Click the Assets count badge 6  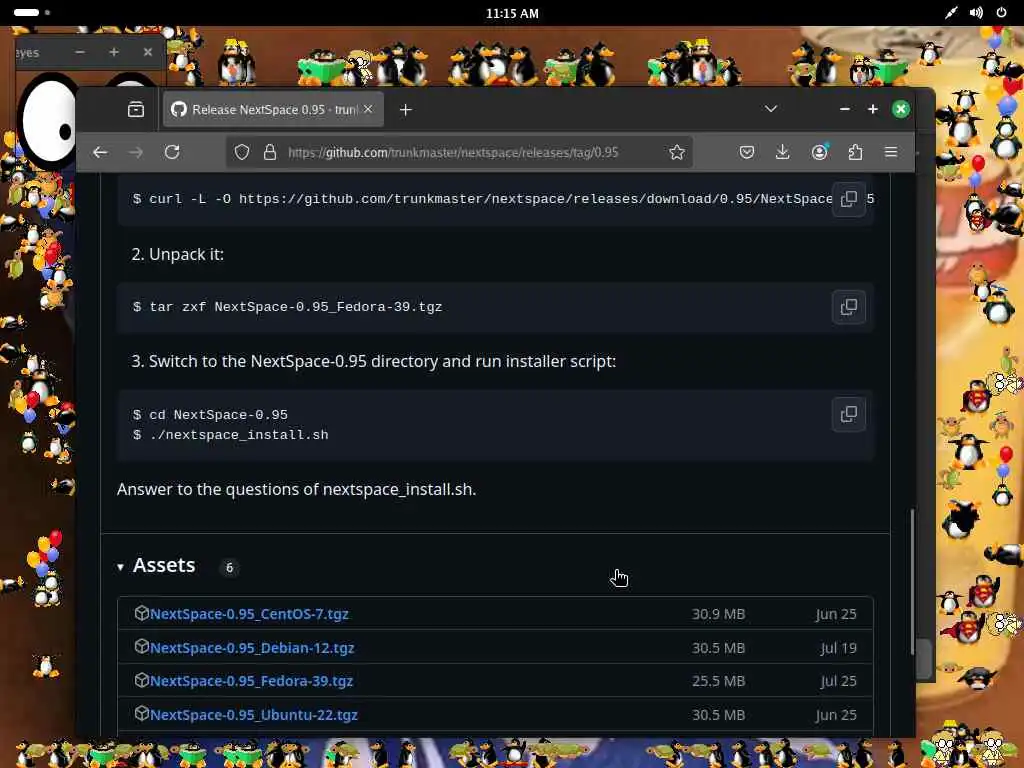coord(229,568)
